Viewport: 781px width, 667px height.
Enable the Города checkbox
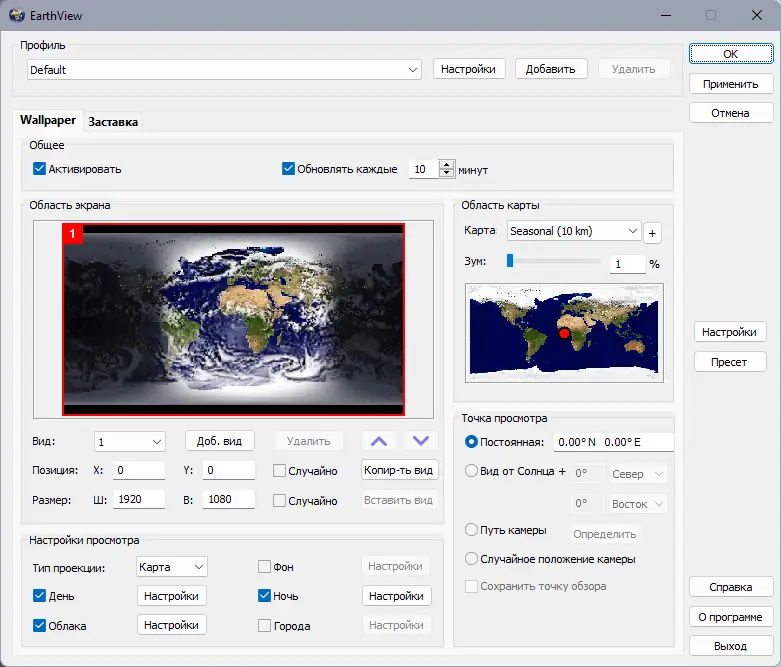tap(265, 626)
